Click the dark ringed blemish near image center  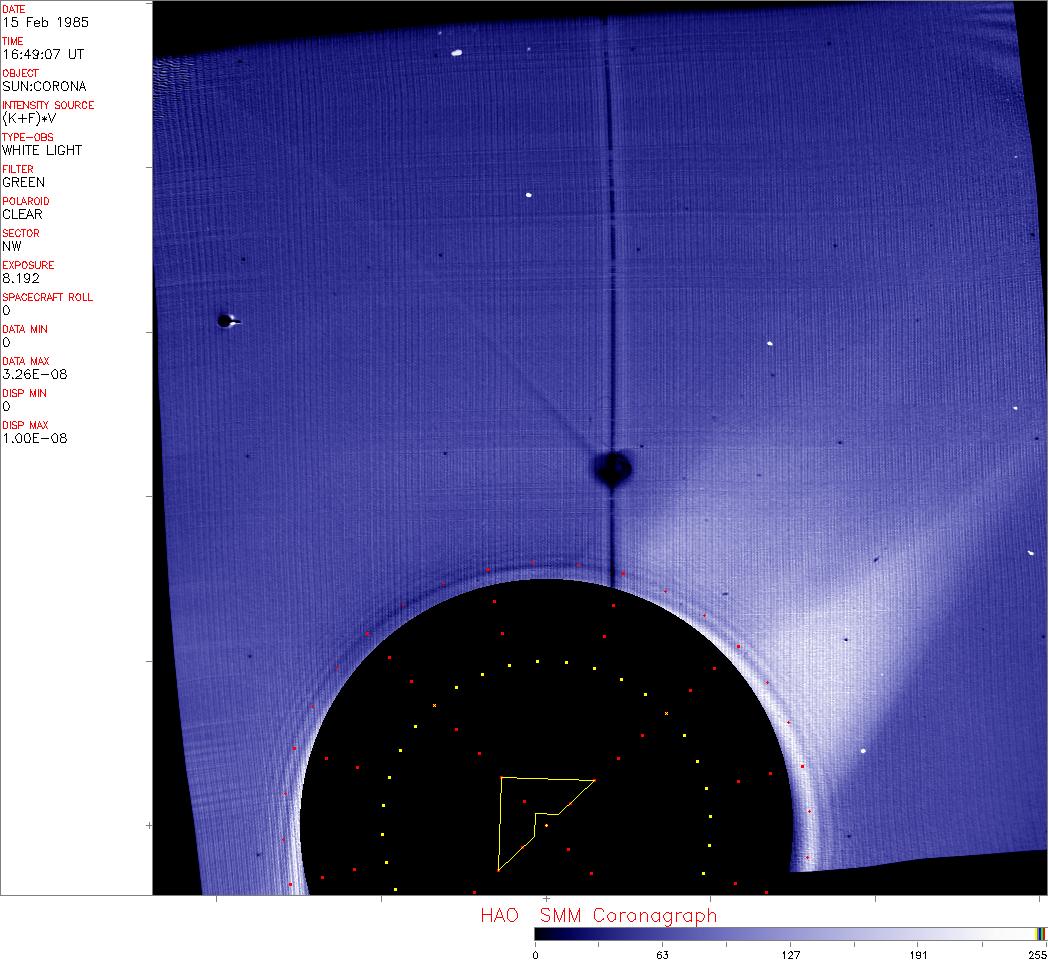[612, 468]
